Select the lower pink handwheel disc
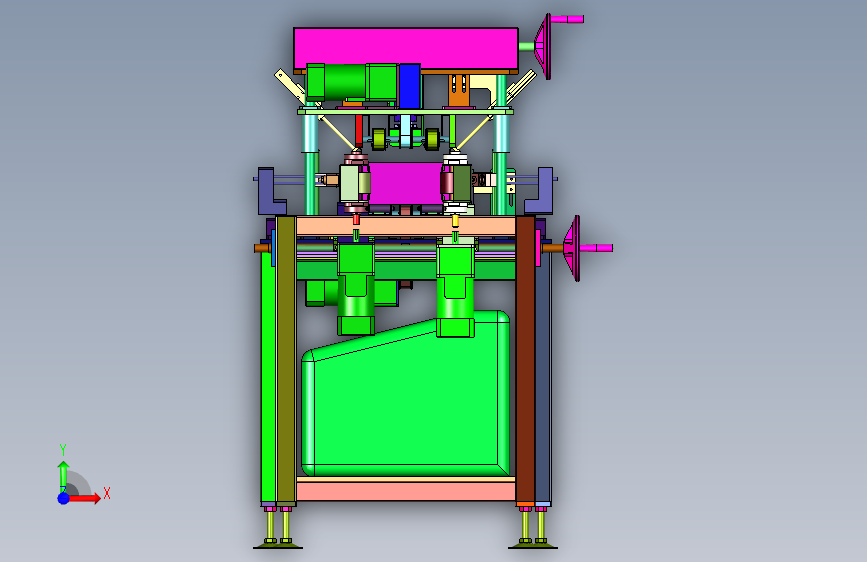 click(x=572, y=248)
